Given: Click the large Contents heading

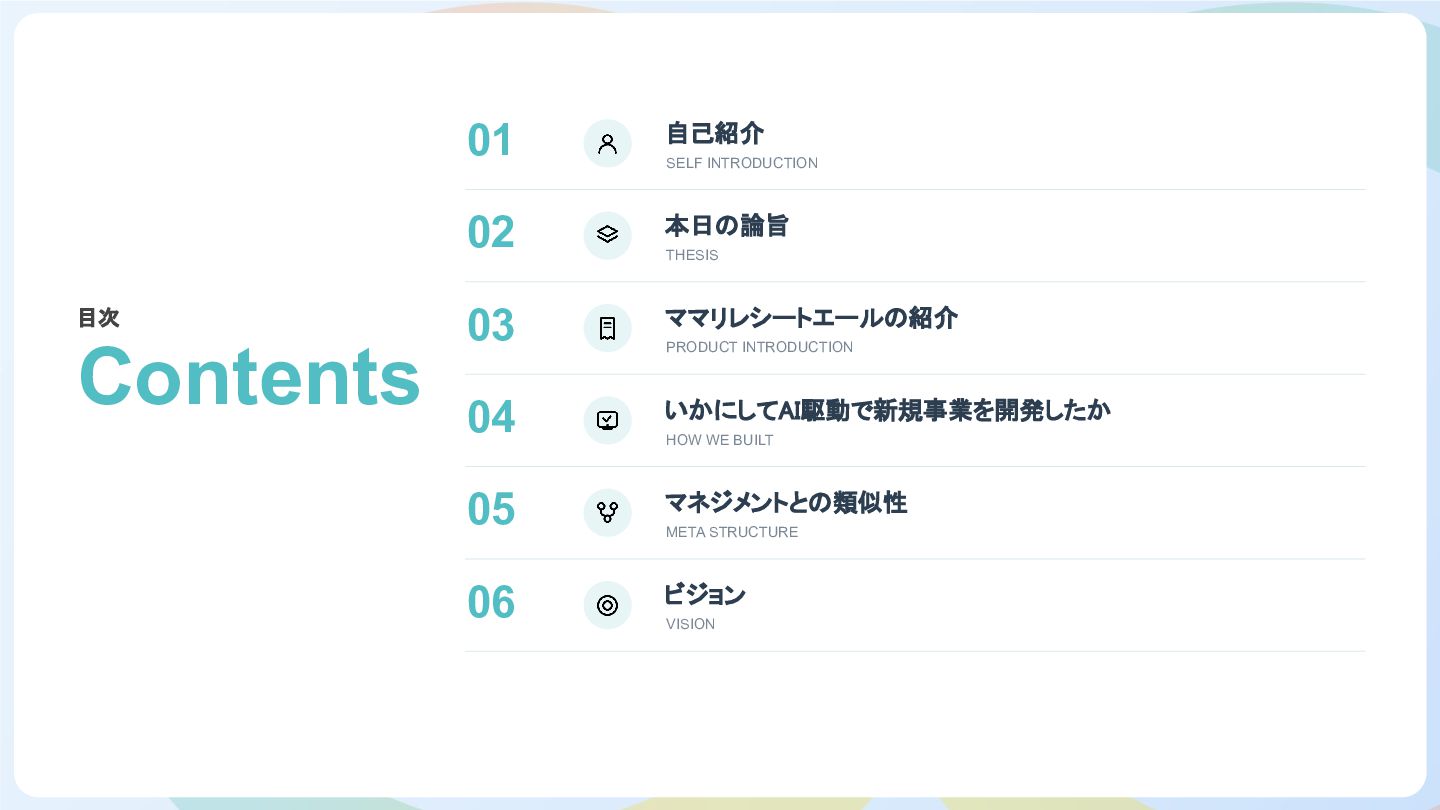Looking at the screenshot, I should tap(250, 376).
